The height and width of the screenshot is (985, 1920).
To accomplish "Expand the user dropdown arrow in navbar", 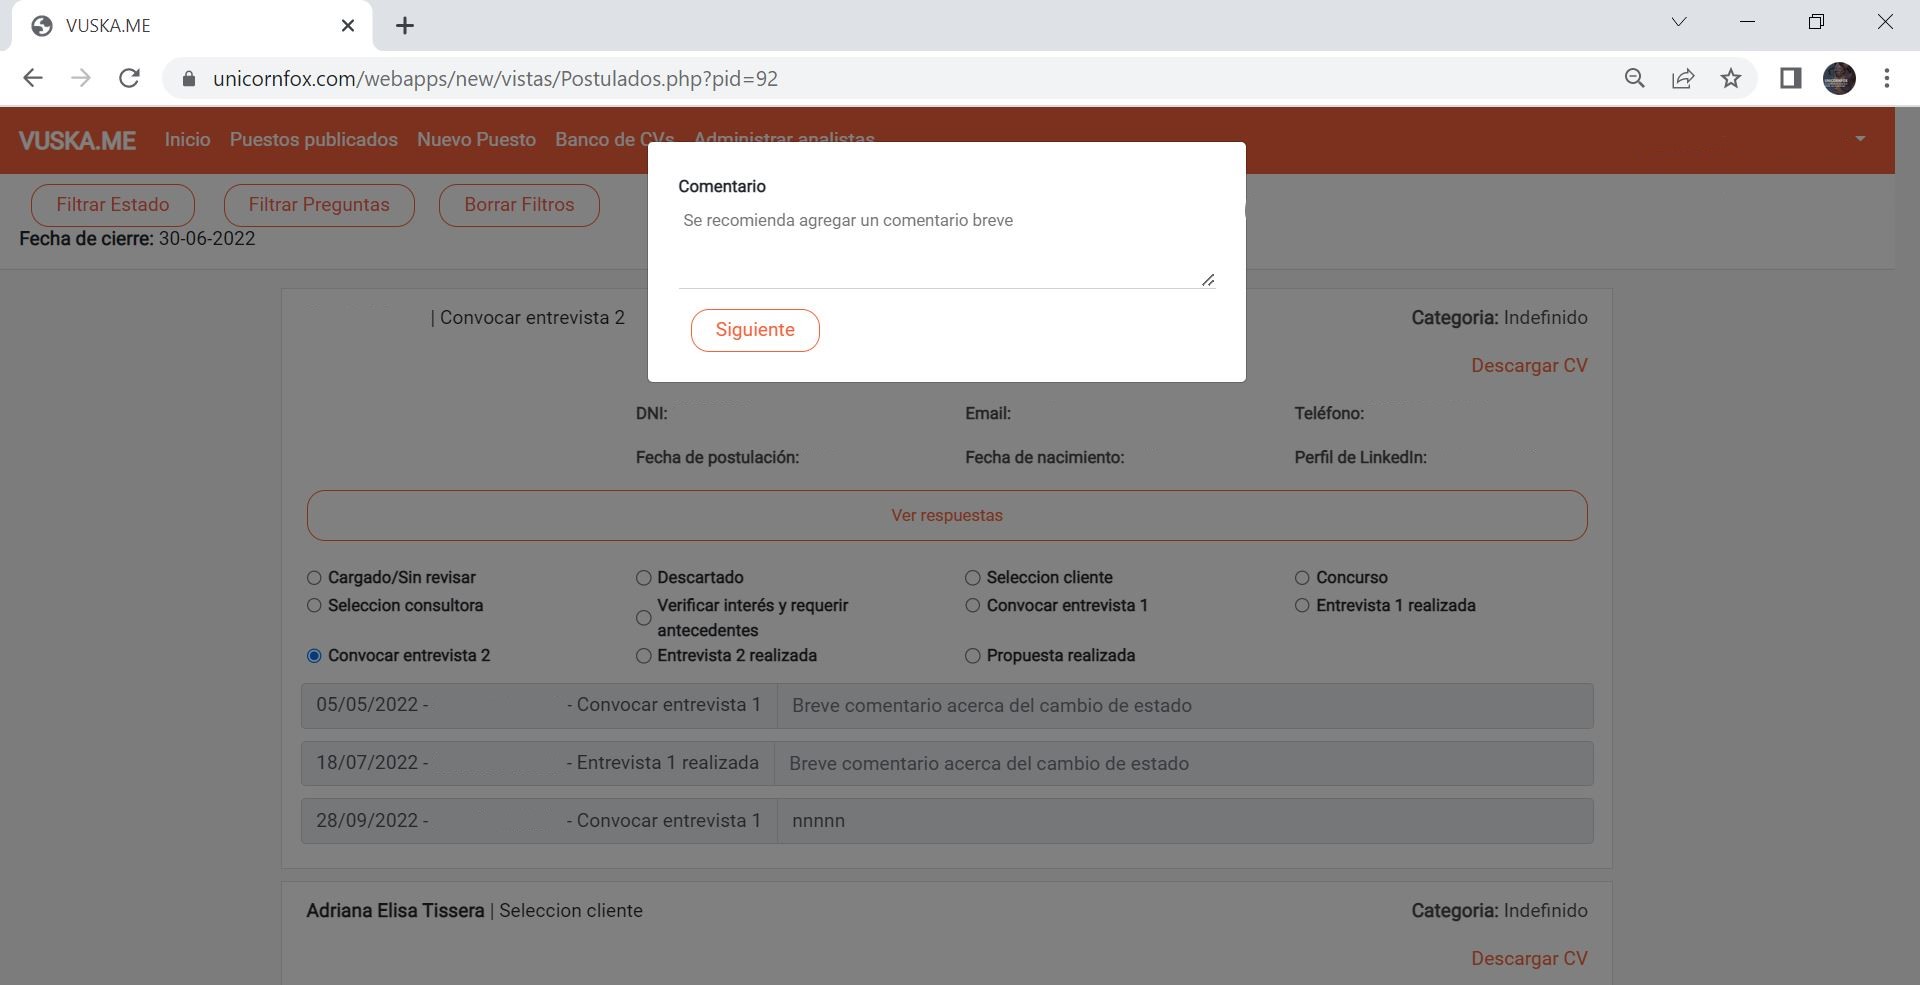I will (1860, 139).
